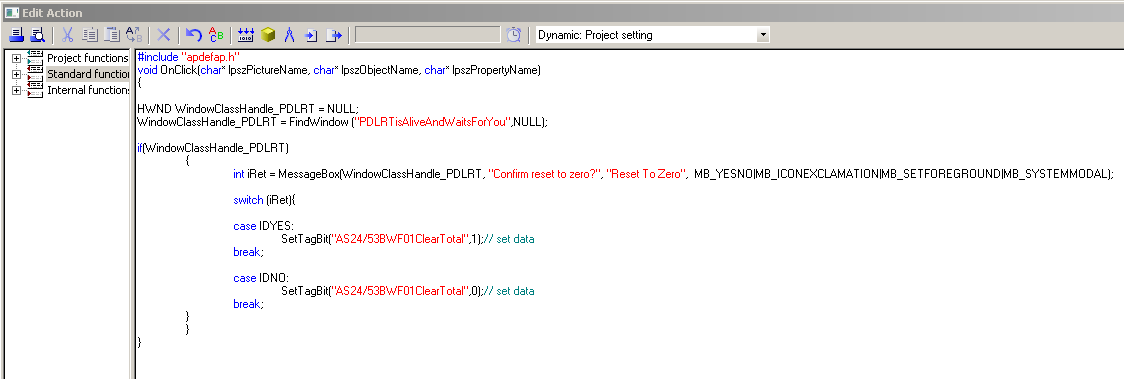Click the if(WindowClassHandle_PDLRT) line
This screenshot has width=1124, height=379.
click(x=213, y=148)
